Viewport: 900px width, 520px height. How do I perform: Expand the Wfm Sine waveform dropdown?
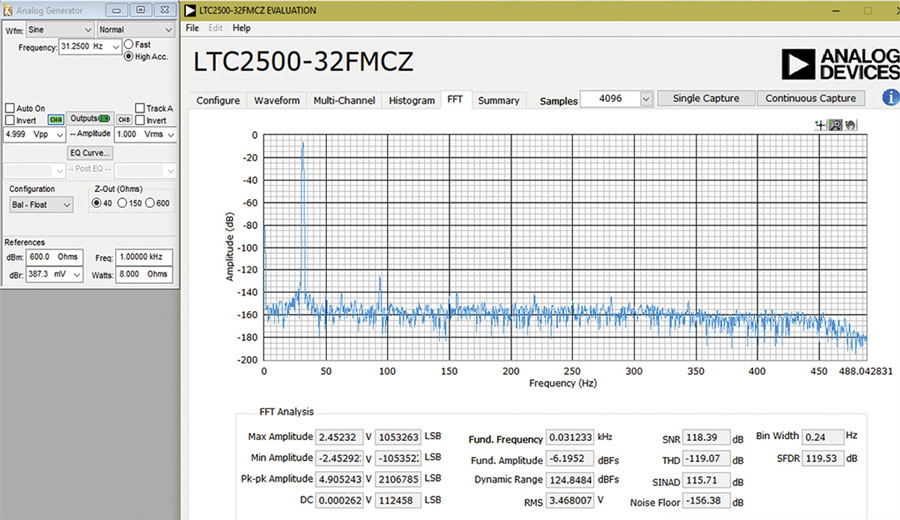coord(60,30)
